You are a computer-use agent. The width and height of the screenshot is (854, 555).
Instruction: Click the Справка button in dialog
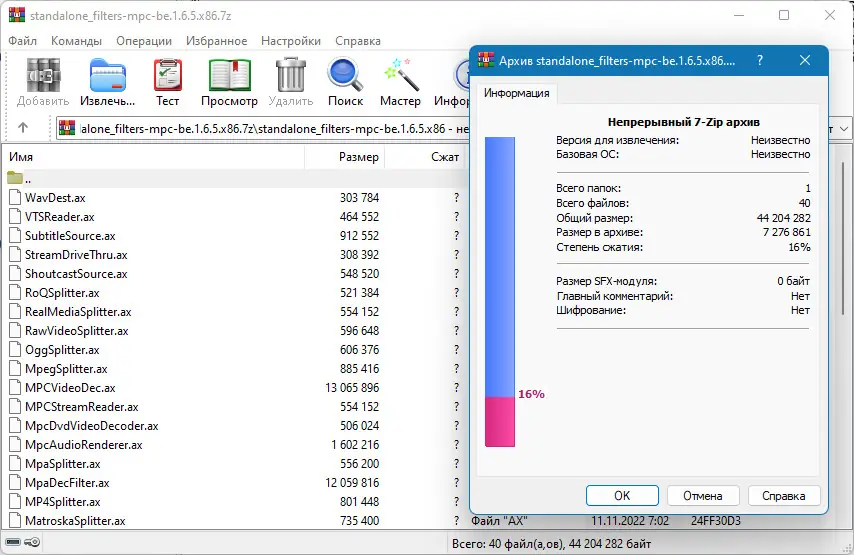(784, 496)
